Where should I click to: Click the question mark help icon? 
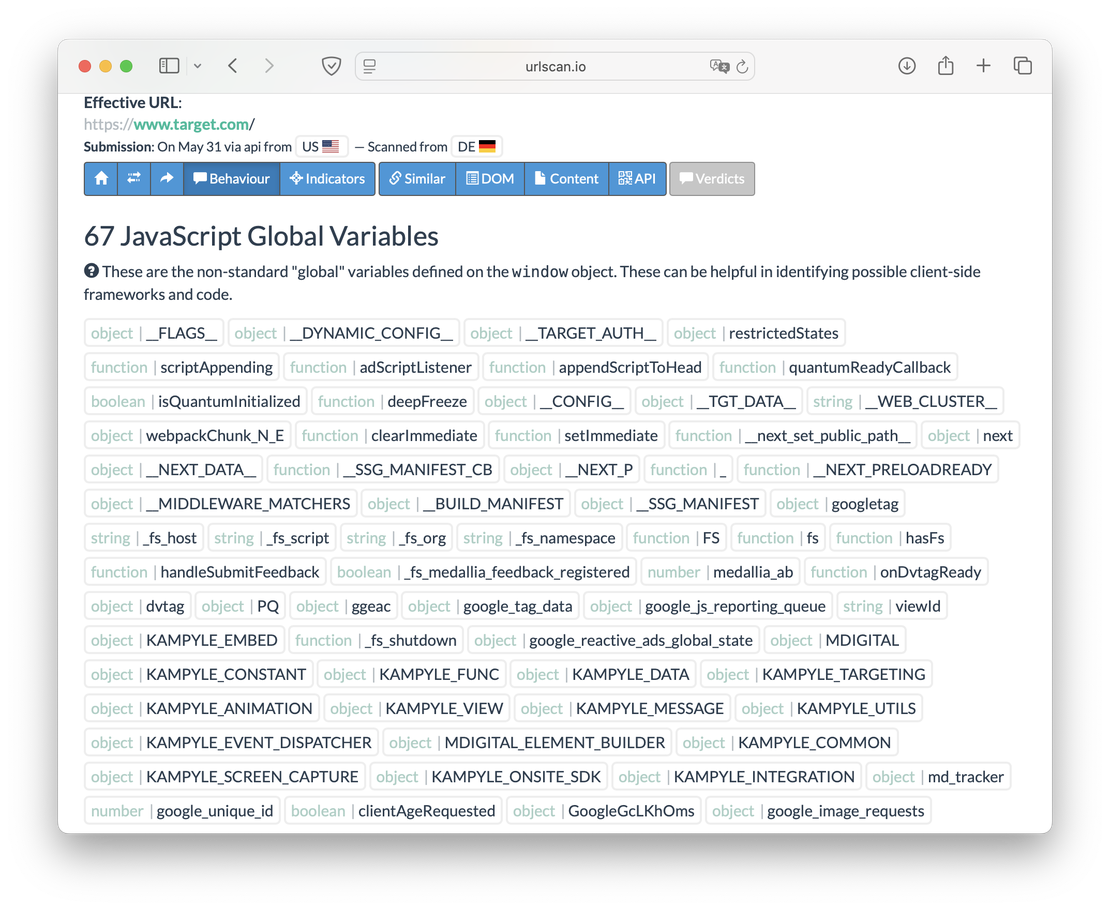pos(91,271)
